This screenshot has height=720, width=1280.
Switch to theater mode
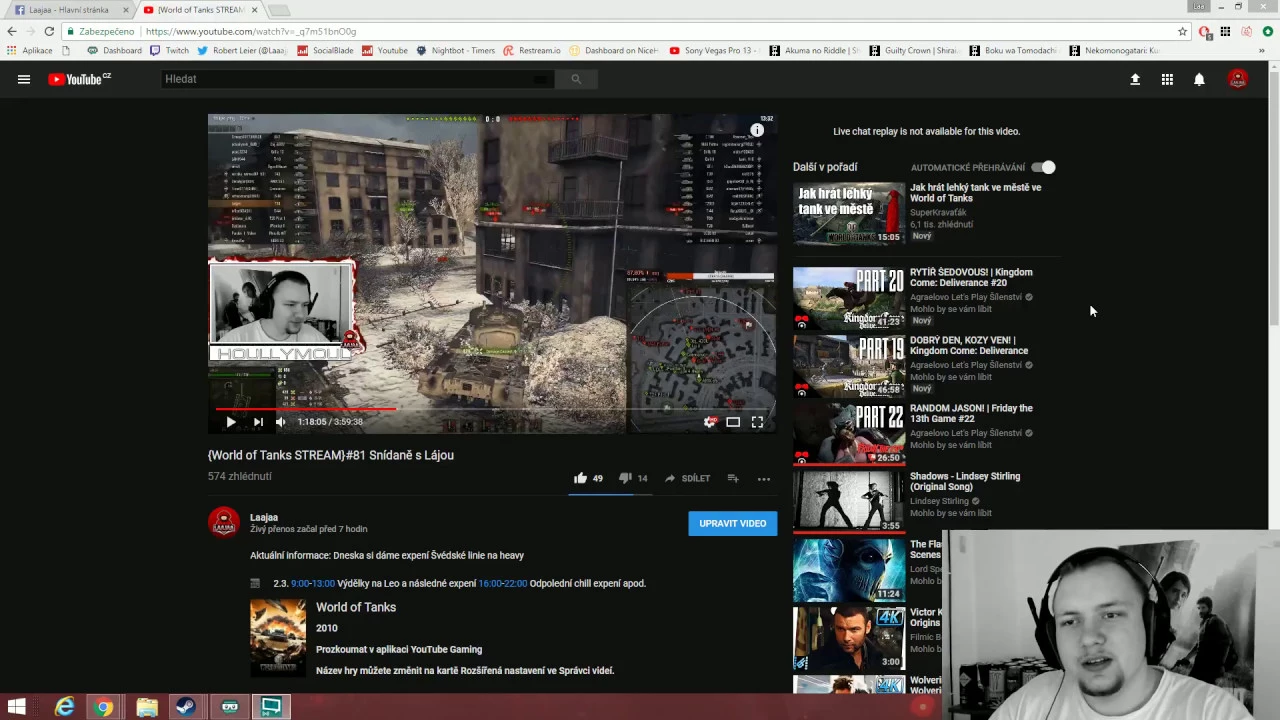733,422
